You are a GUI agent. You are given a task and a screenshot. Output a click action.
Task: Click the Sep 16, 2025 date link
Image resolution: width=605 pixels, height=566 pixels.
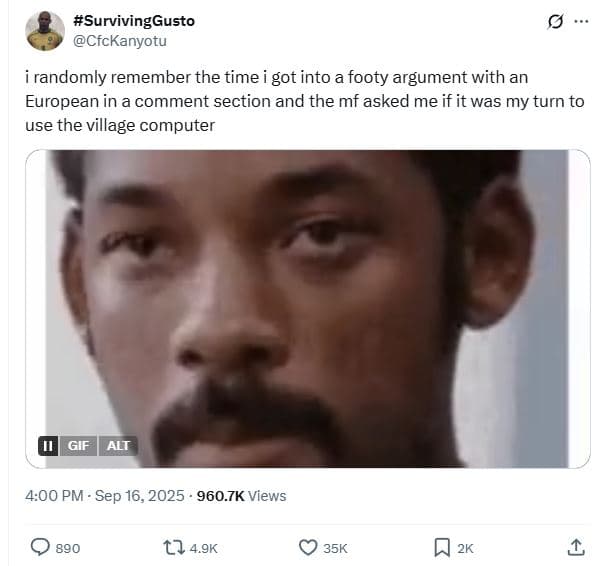(140, 496)
